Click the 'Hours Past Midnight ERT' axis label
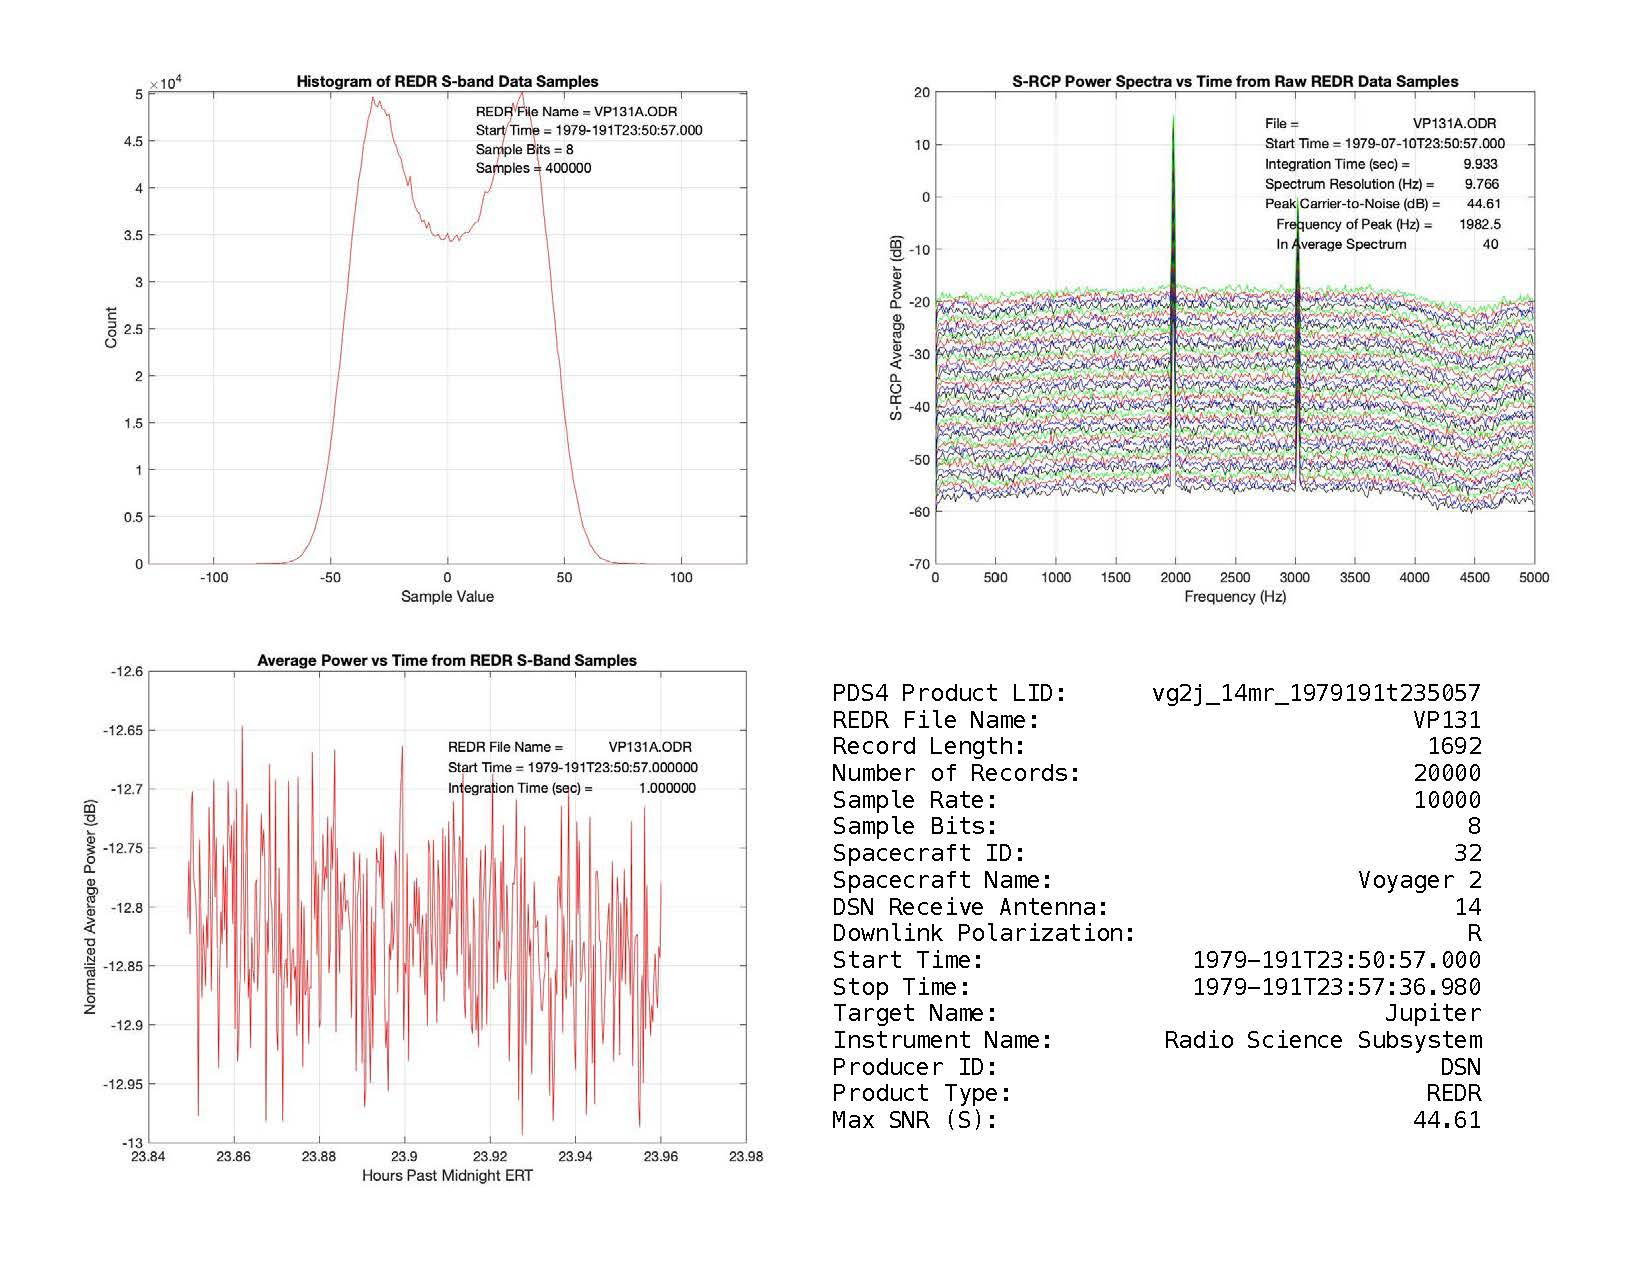Viewport: 1650px width, 1275px height. (x=447, y=1176)
